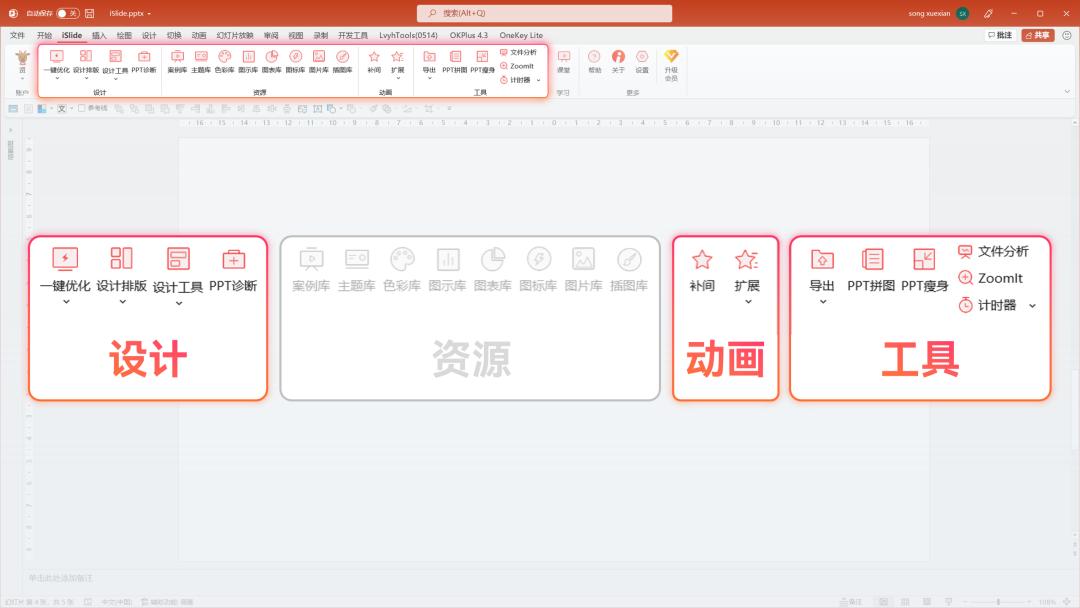Open the 导出 export dropdown
Viewport: 1080px width, 608px height.
point(429,79)
